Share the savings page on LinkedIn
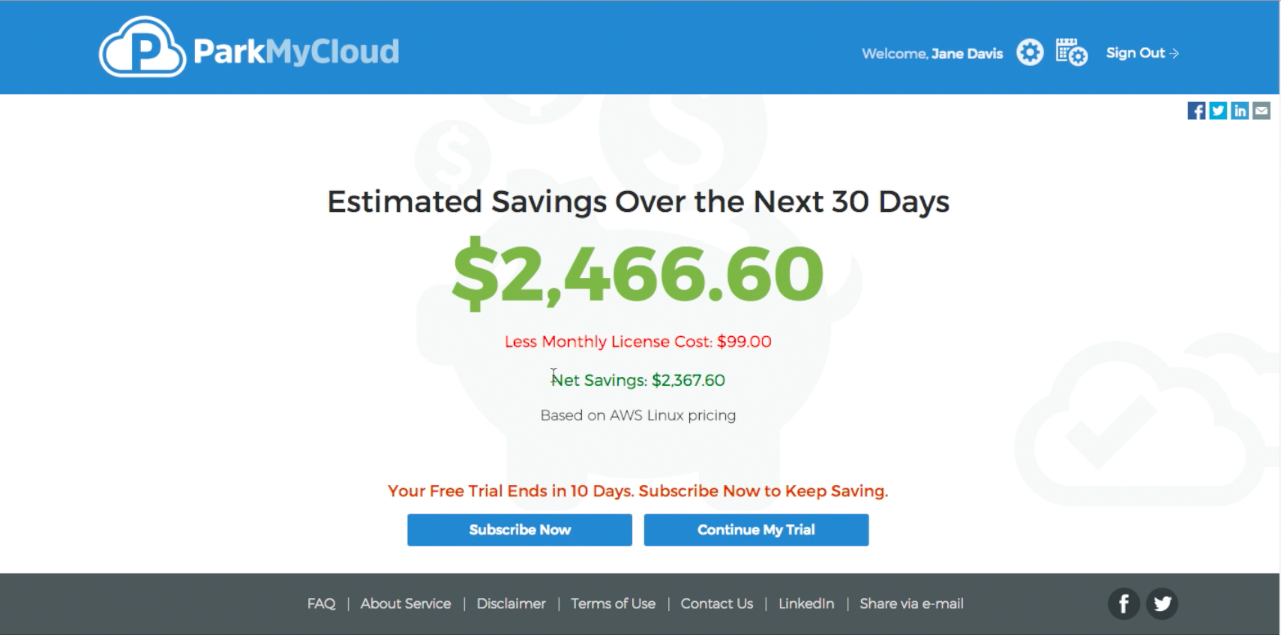Viewport: 1281px width, 635px height. click(x=1240, y=110)
